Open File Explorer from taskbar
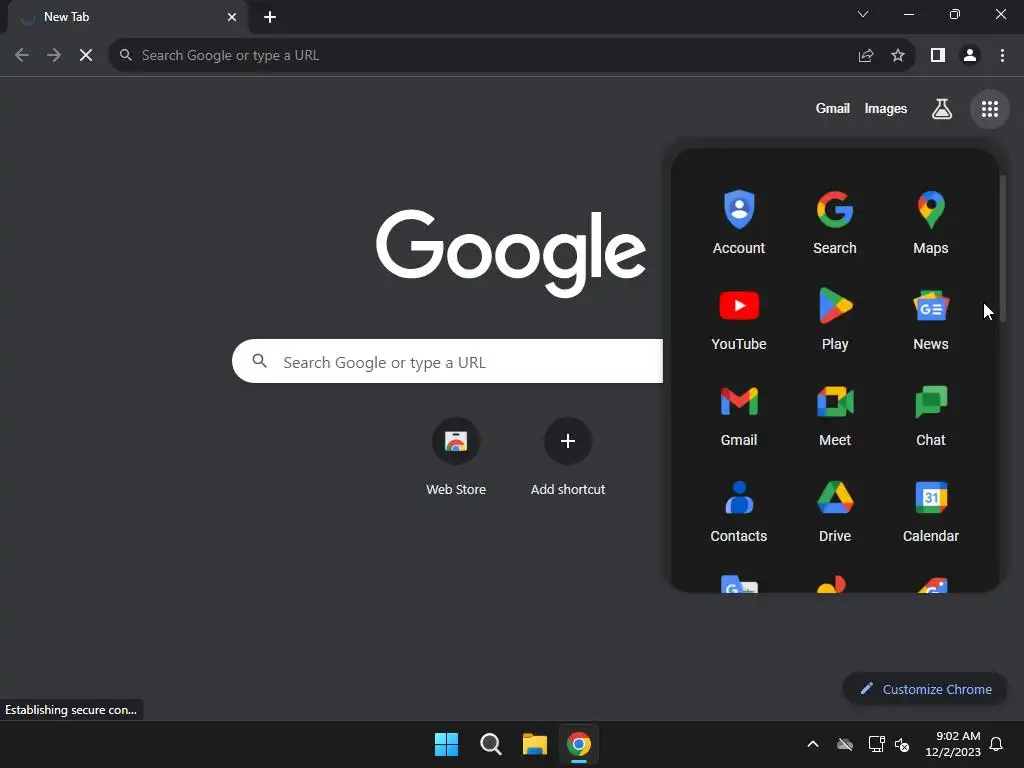The image size is (1024, 768). click(534, 744)
